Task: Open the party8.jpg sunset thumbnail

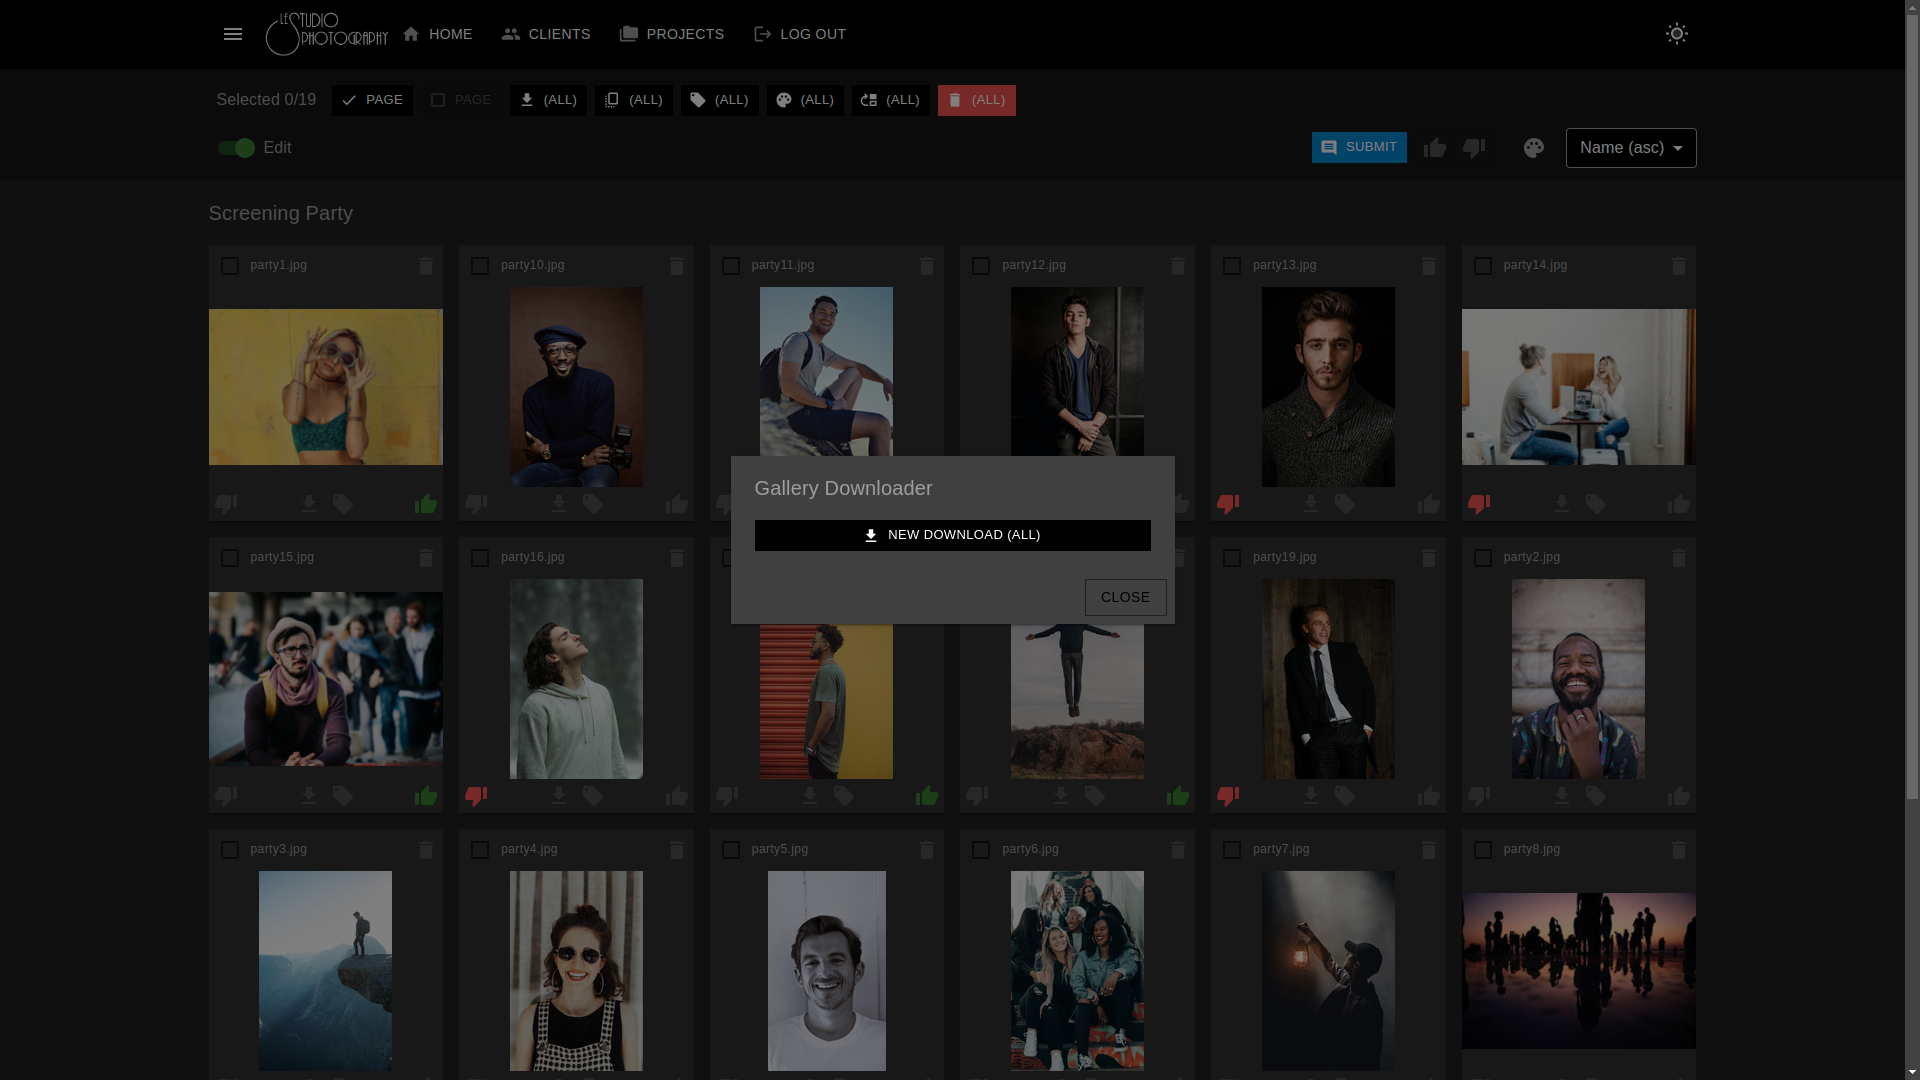Action: tap(1578, 970)
